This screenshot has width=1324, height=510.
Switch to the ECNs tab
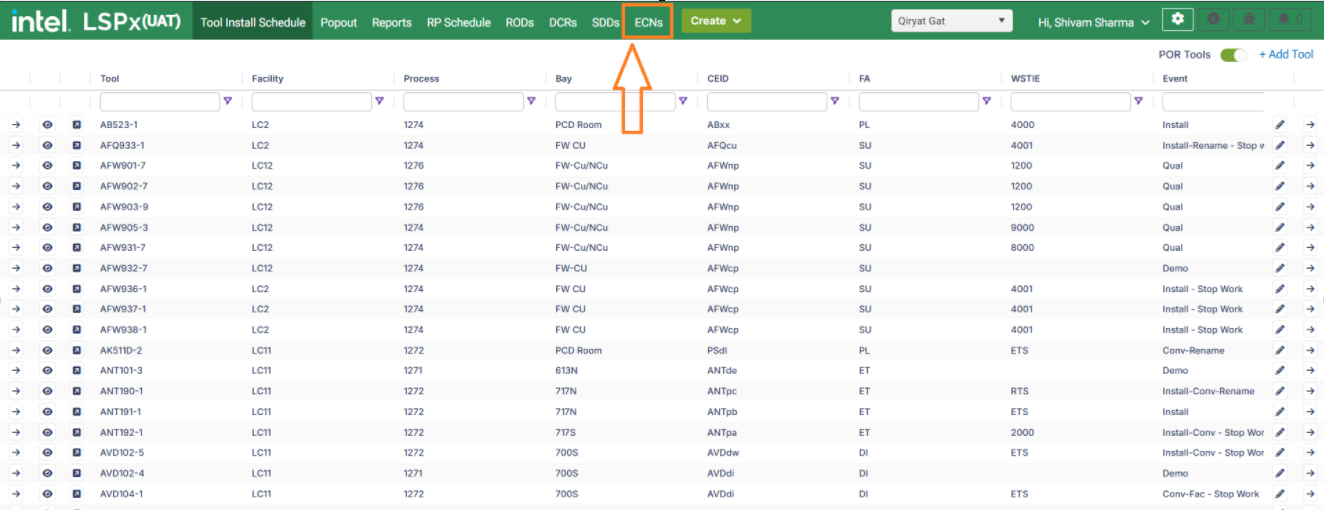tap(648, 22)
